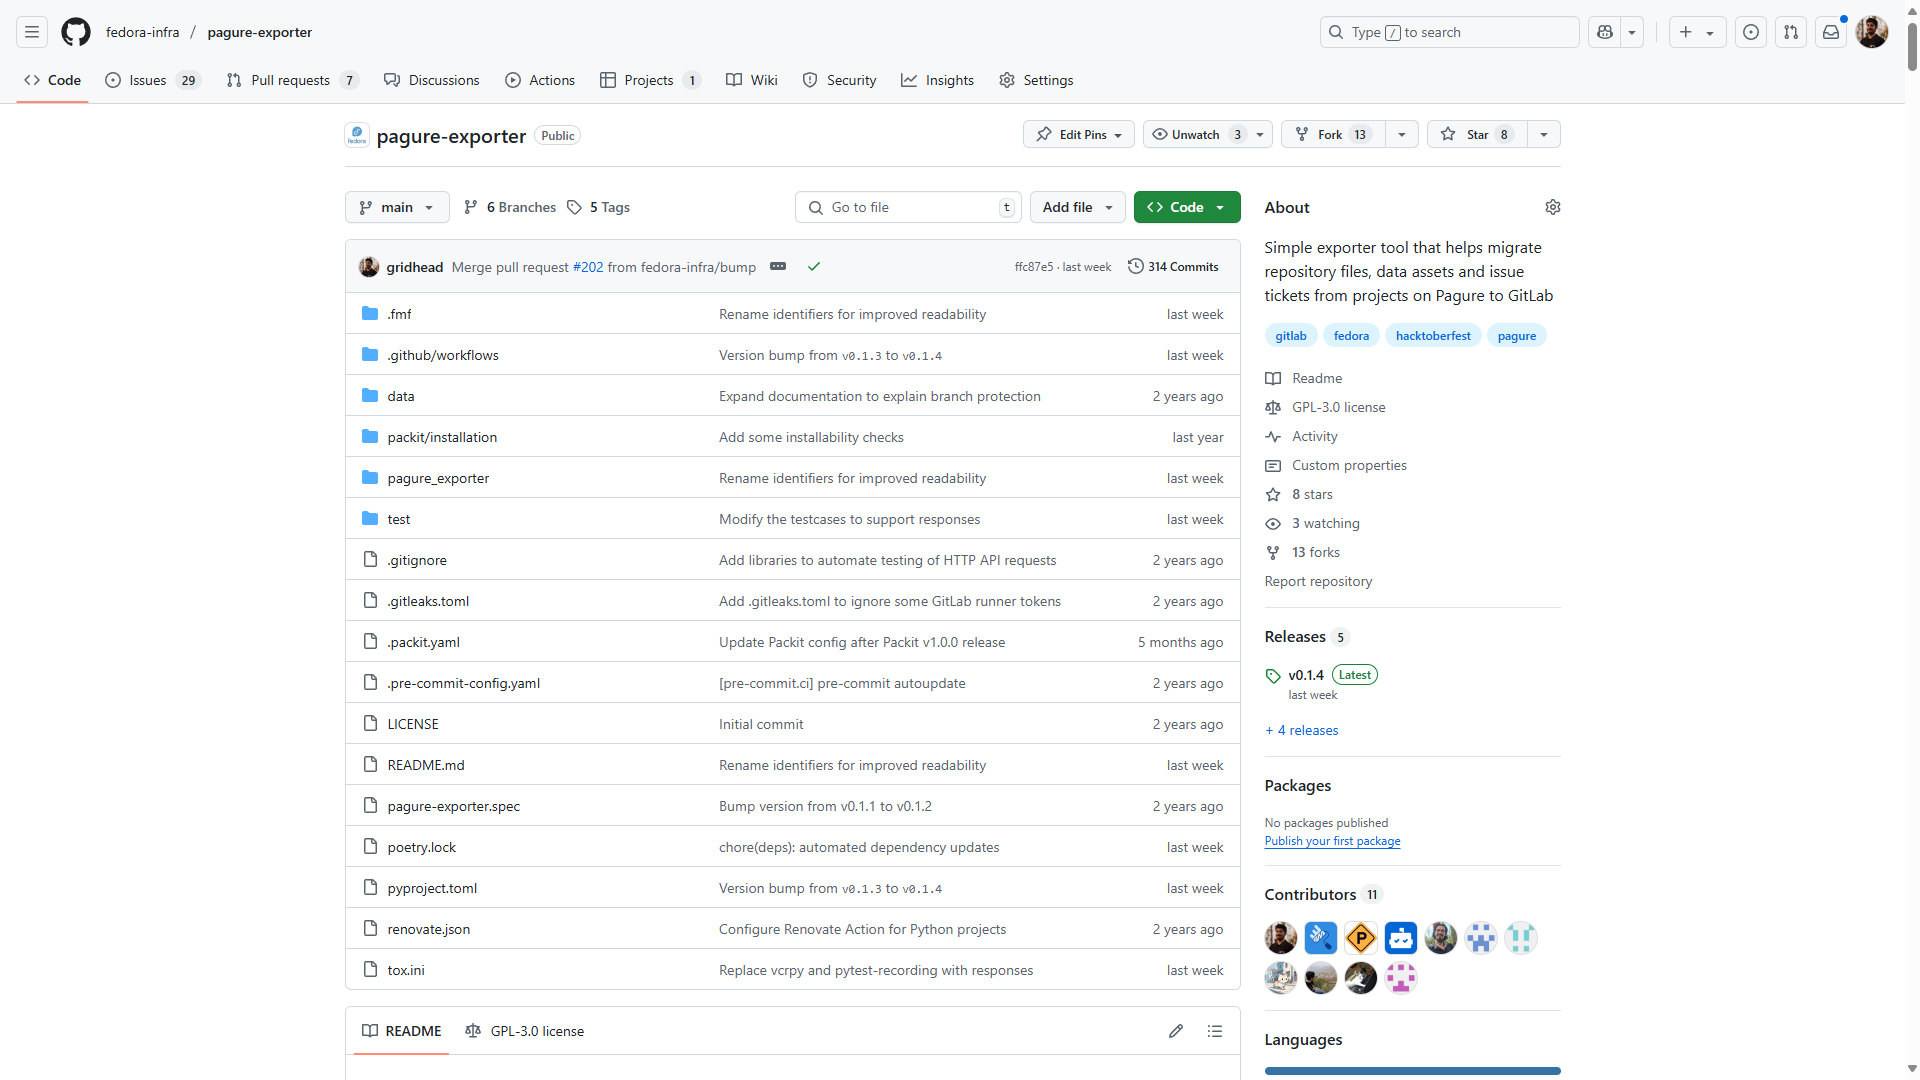The width and height of the screenshot is (1920, 1080).
Task: Open the Projects tab
Action: click(x=650, y=80)
